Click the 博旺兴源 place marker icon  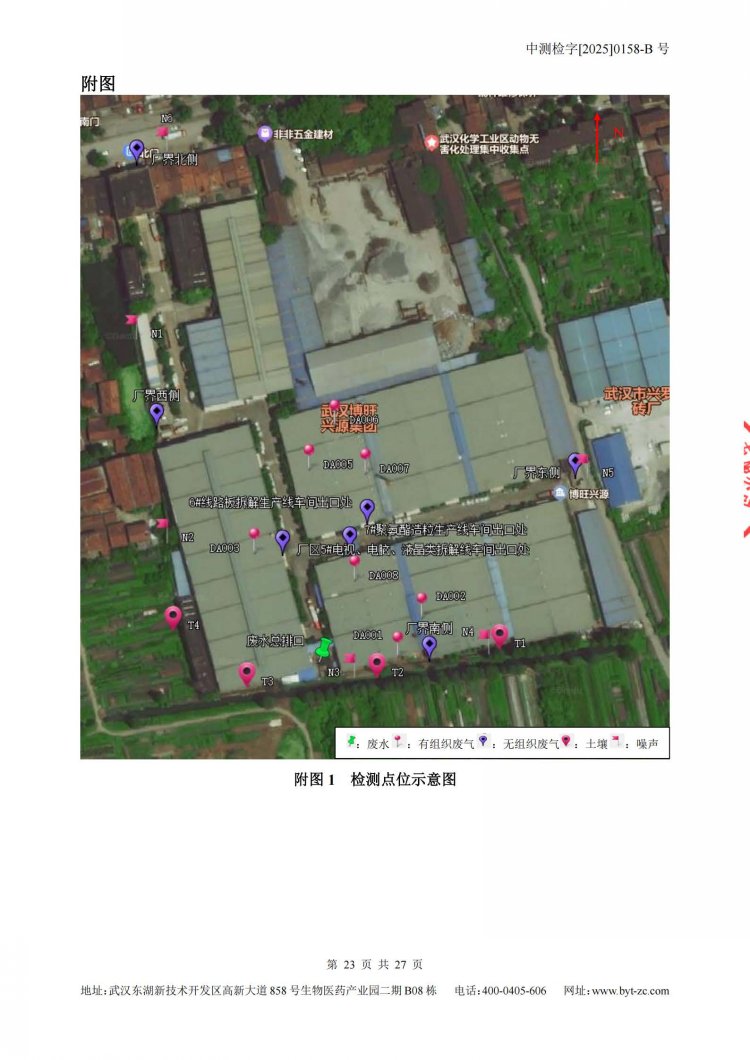click(562, 493)
